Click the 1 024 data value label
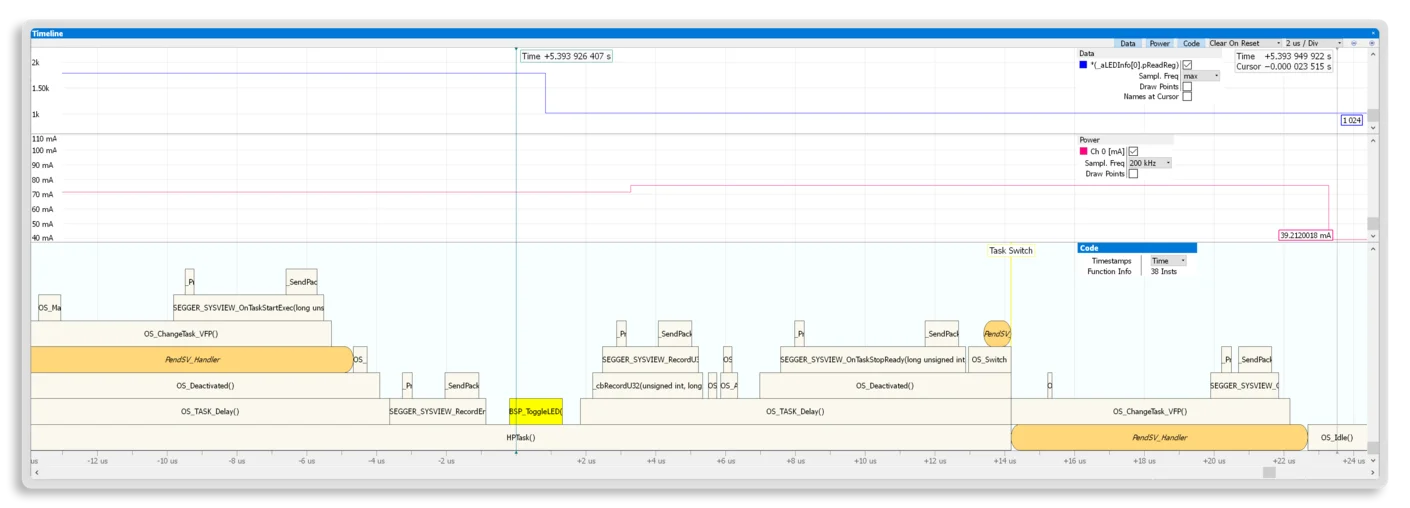This screenshot has width=1410, height=508. coord(1351,120)
